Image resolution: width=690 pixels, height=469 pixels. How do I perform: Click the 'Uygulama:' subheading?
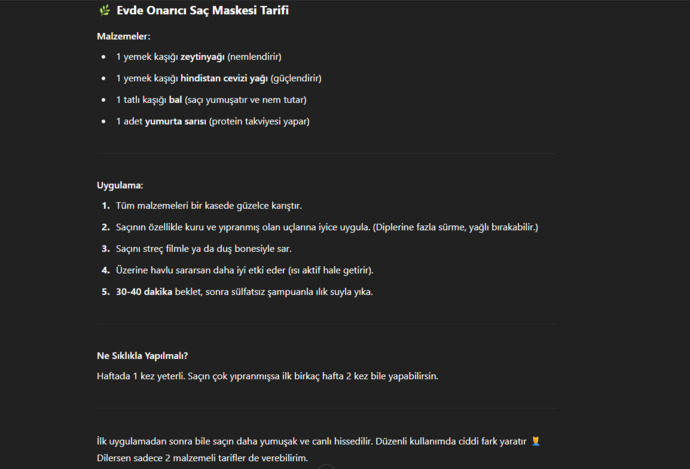tap(120, 185)
